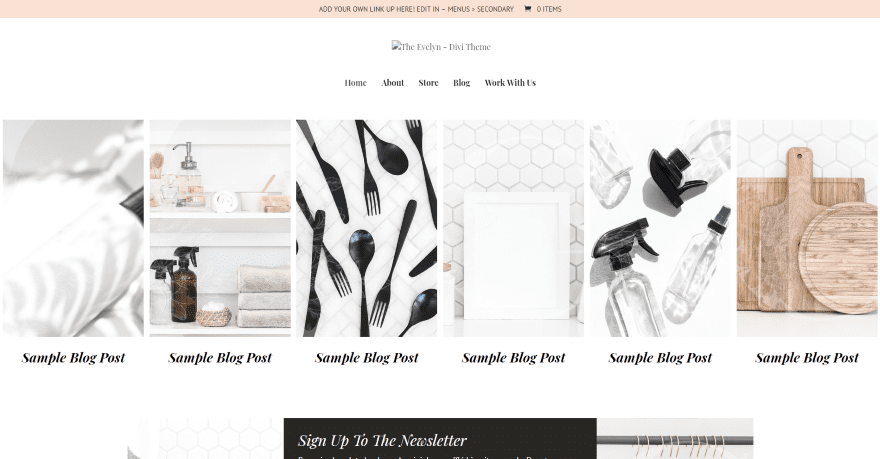Screen dimensions: 880x459
Task: Click the Add Your Own Link banner text
Action: coord(416,9)
